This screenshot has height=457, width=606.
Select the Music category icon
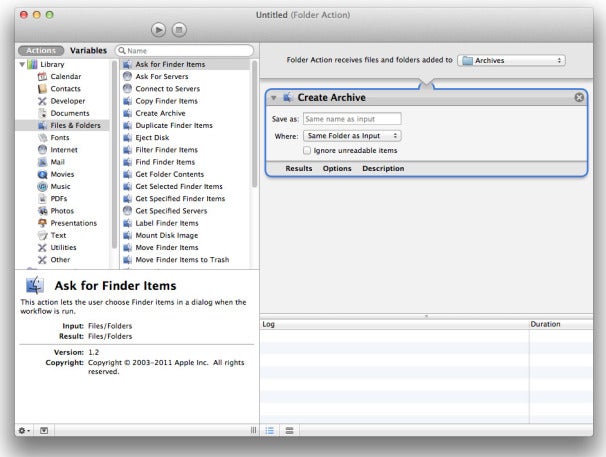click(x=42, y=186)
